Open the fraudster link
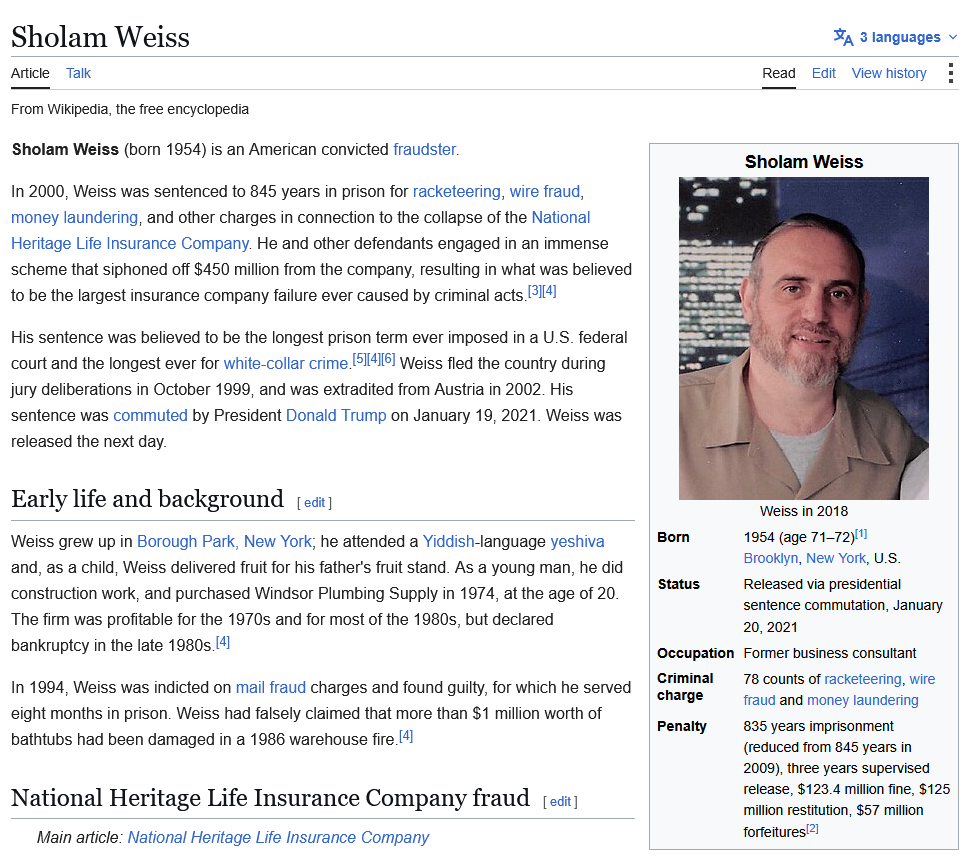The height and width of the screenshot is (859, 965). tap(425, 150)
